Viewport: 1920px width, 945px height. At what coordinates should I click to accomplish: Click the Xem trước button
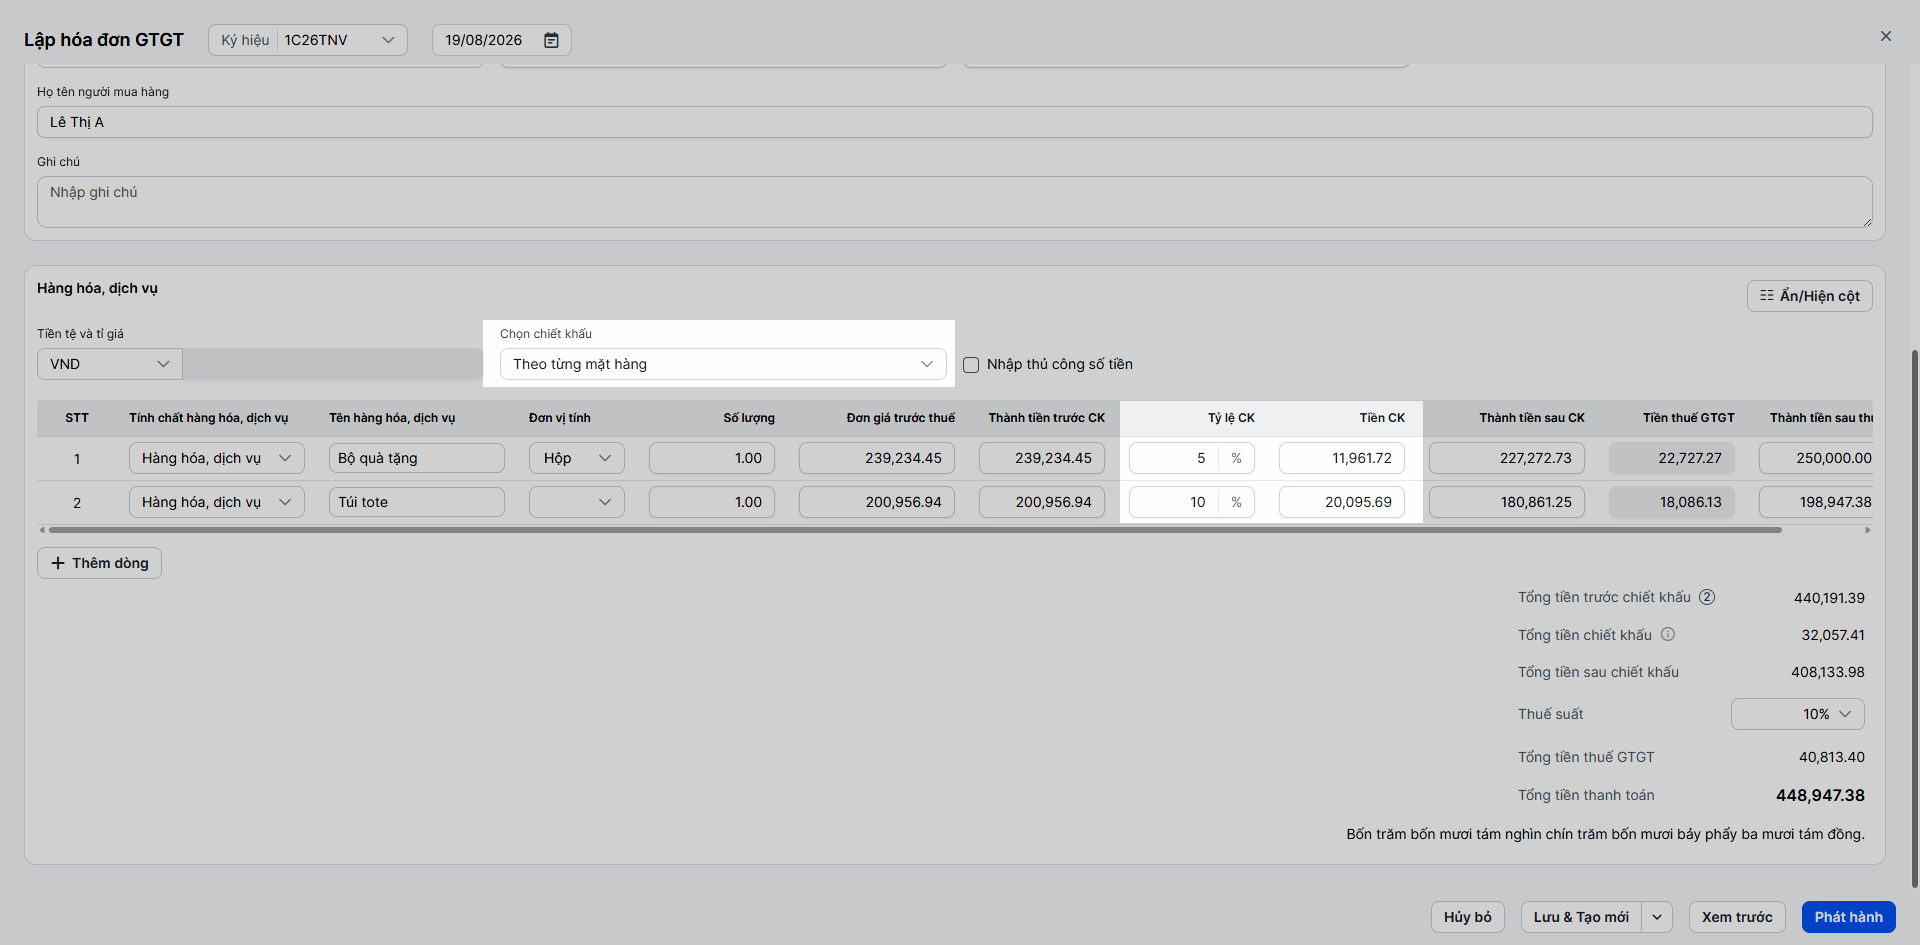[1737, 917]
